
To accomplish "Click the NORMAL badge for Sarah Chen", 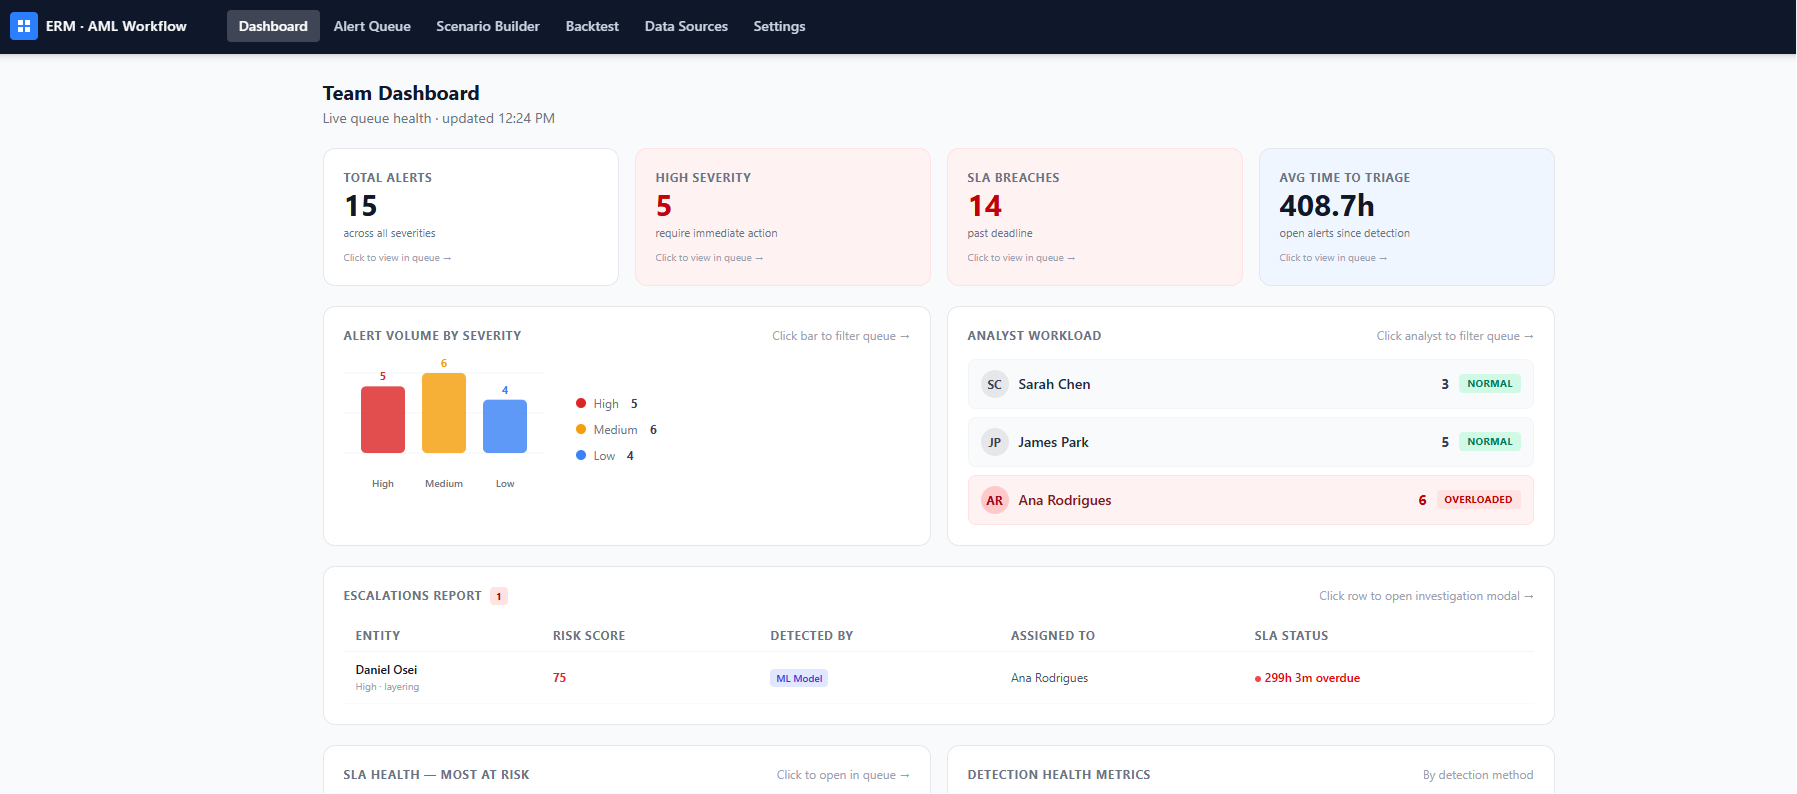I will (1489, 384).
